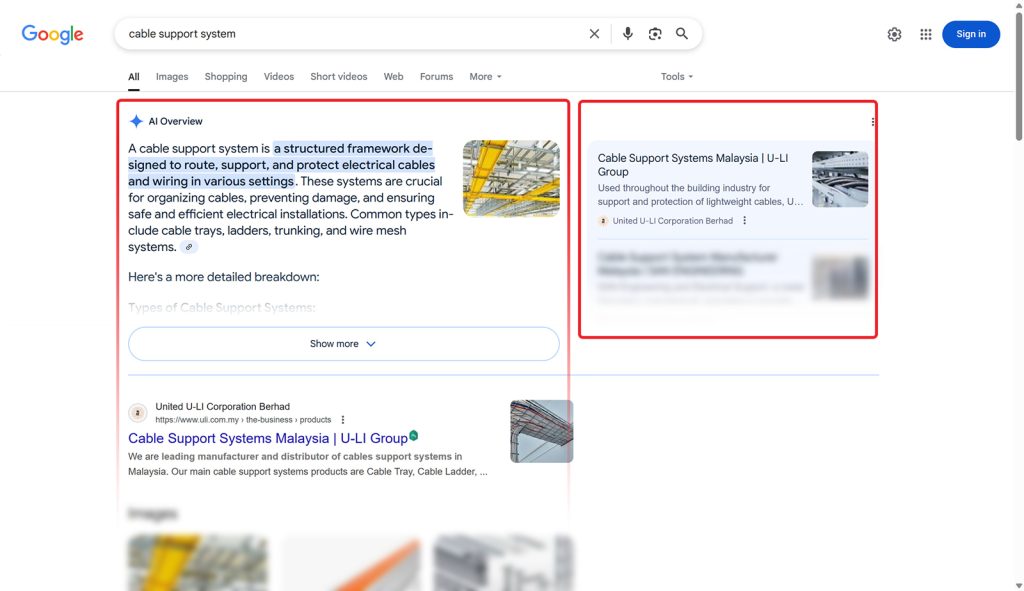The width and height of the screenshot is (1024, 591).
Task: Clear the search box with the X icon
Action: [x=594, y=34]
